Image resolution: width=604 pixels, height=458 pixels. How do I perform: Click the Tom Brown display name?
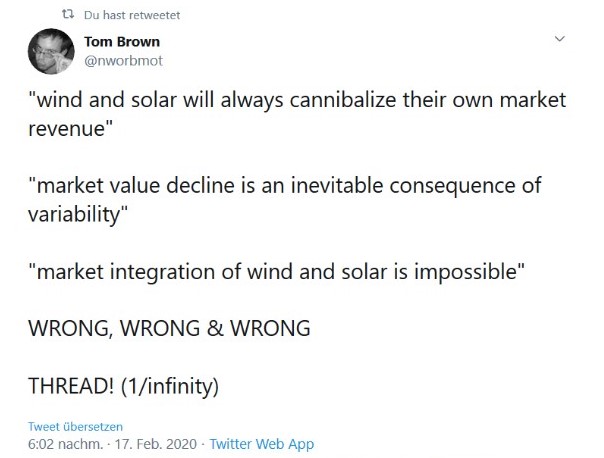tap(122, 42)
